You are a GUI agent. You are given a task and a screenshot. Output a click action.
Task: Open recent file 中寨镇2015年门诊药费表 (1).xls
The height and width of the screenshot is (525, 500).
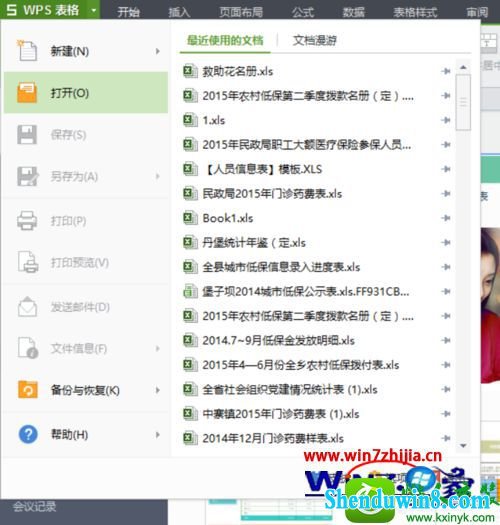[x=281, y=414]
